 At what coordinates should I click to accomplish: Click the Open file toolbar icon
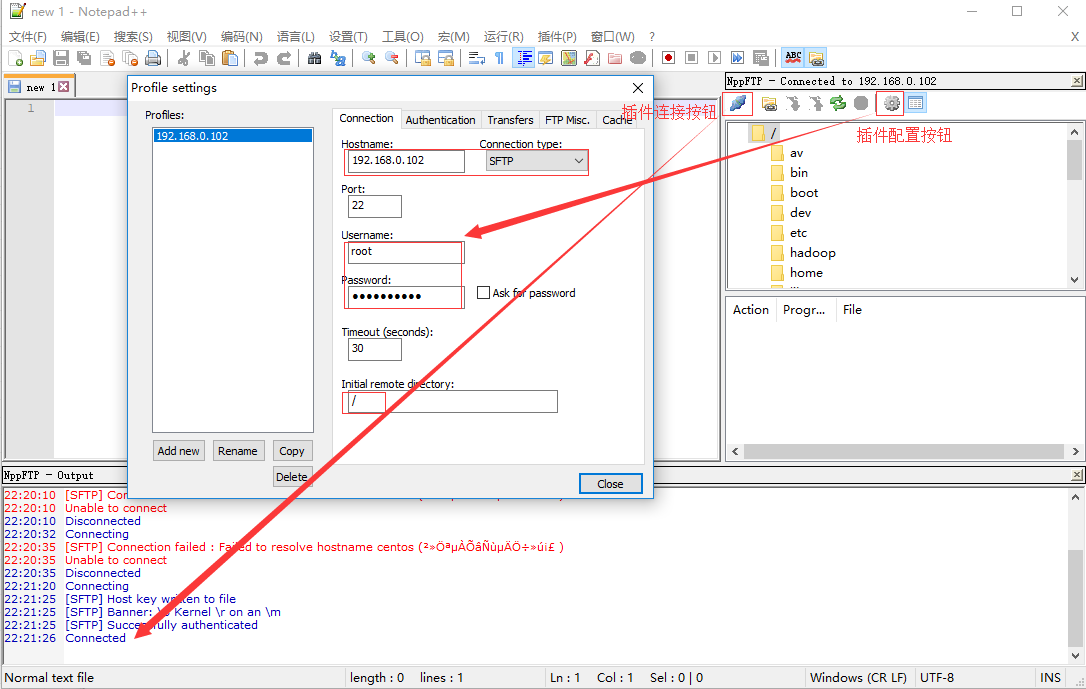click(x=37, y=58)
